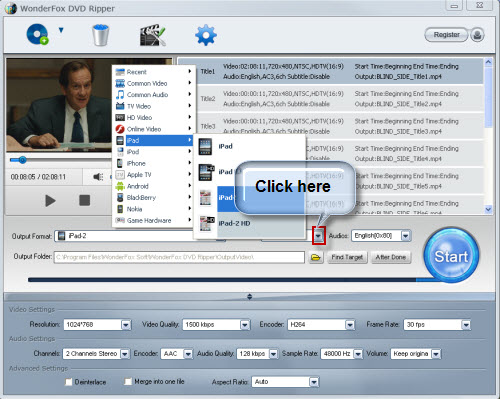Open the dropdown arrow highlighted in red
The height and width of the screenshot is (399, 500).
point(319,236)
